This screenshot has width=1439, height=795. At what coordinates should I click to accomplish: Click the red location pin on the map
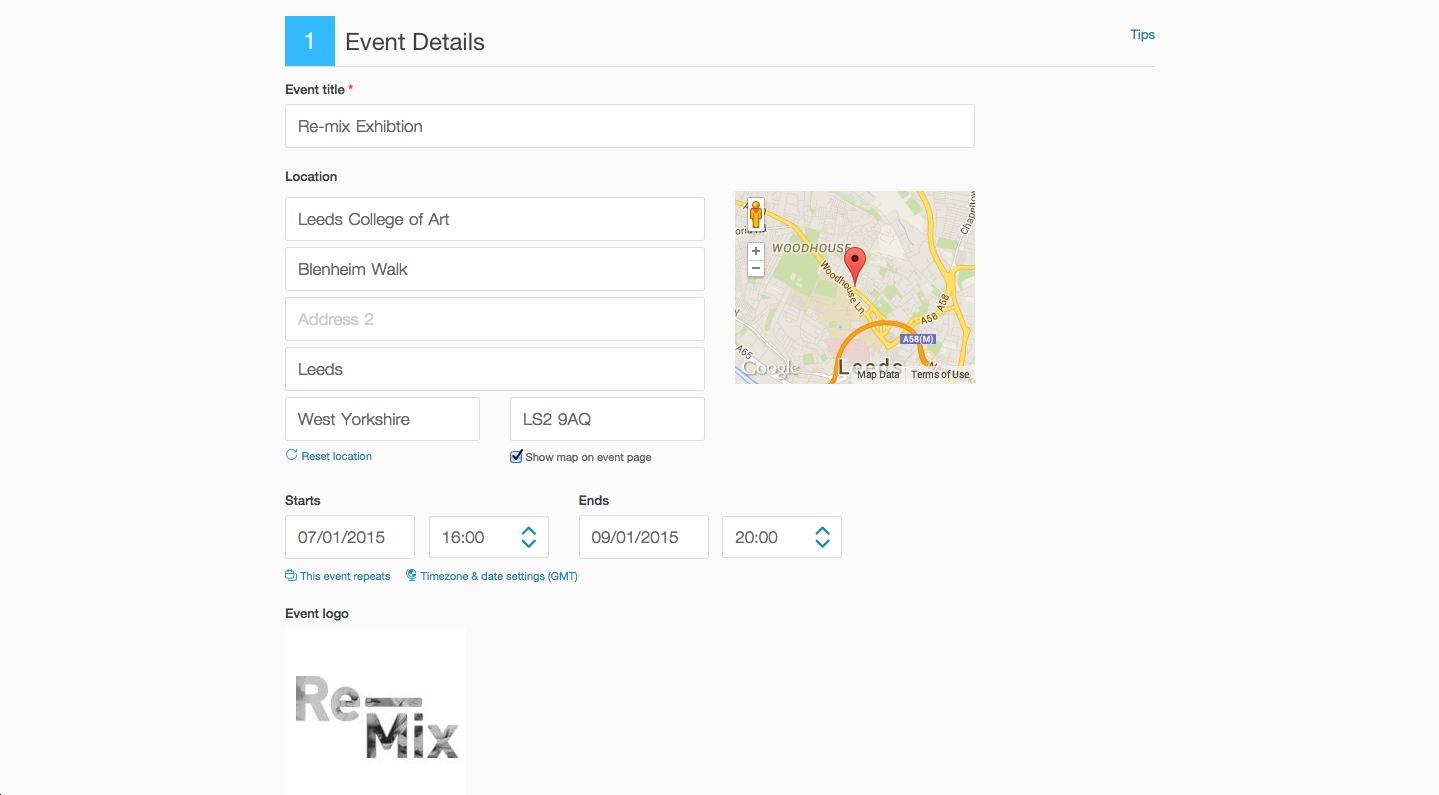[x=854, y=265]
